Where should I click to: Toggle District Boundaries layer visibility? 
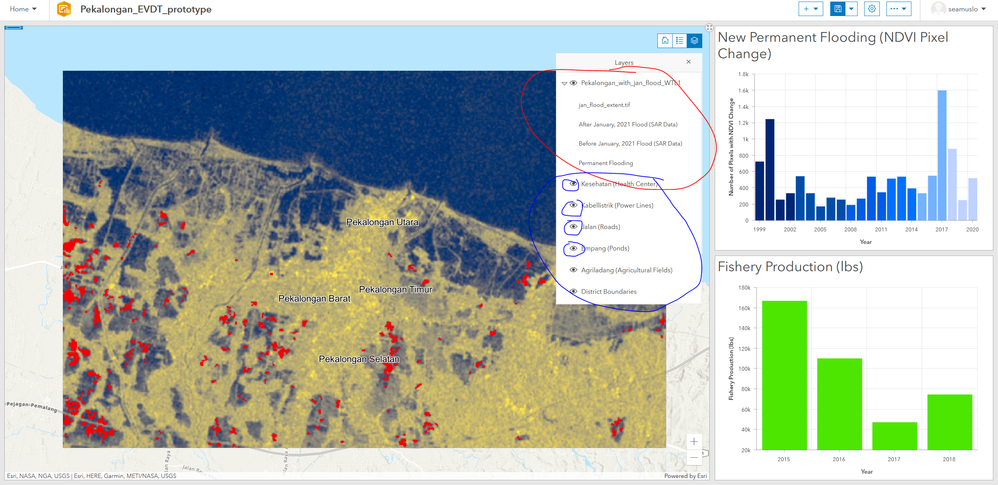[573, 292]
